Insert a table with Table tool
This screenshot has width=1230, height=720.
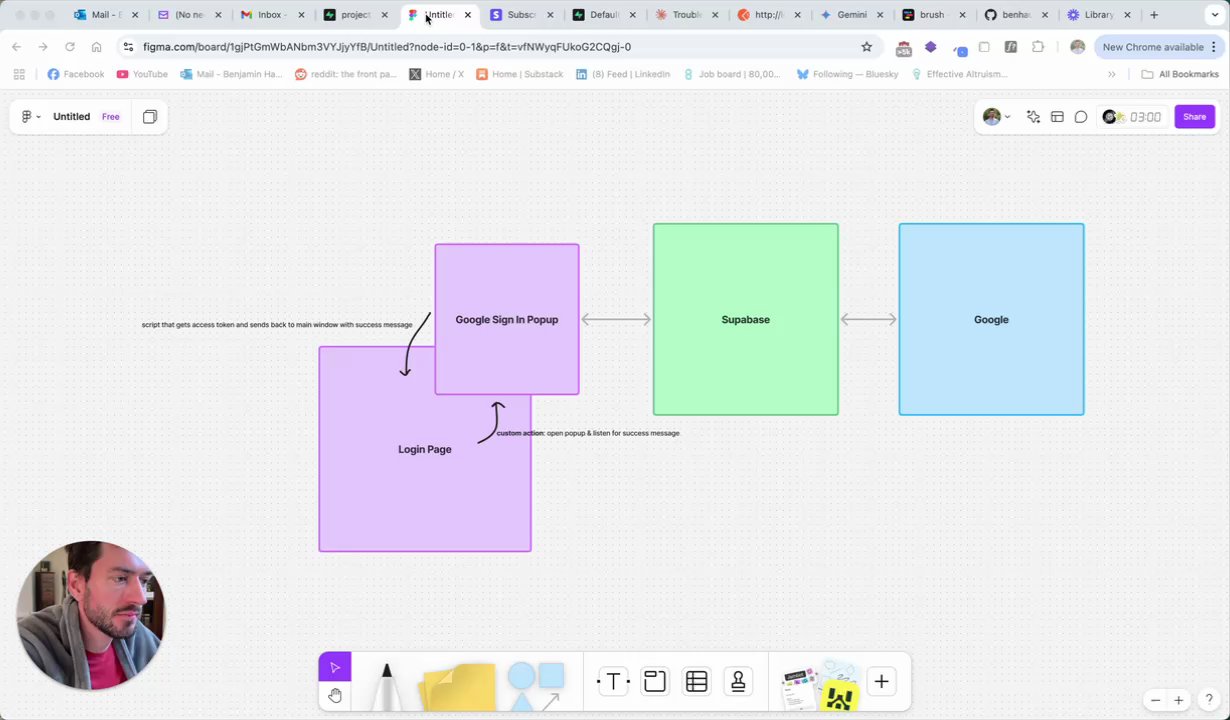click(697, 682)
